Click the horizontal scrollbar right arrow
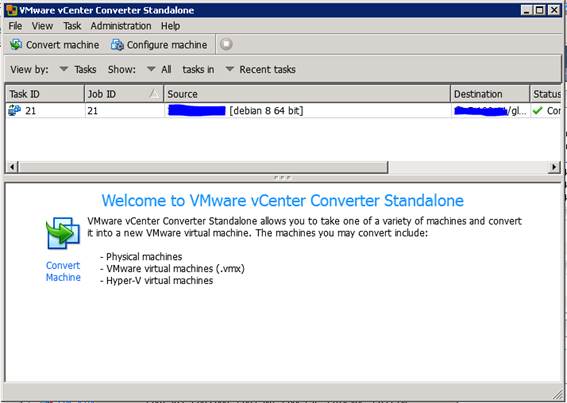Screen dimensions: 567x403 click(x=554, y=167)
